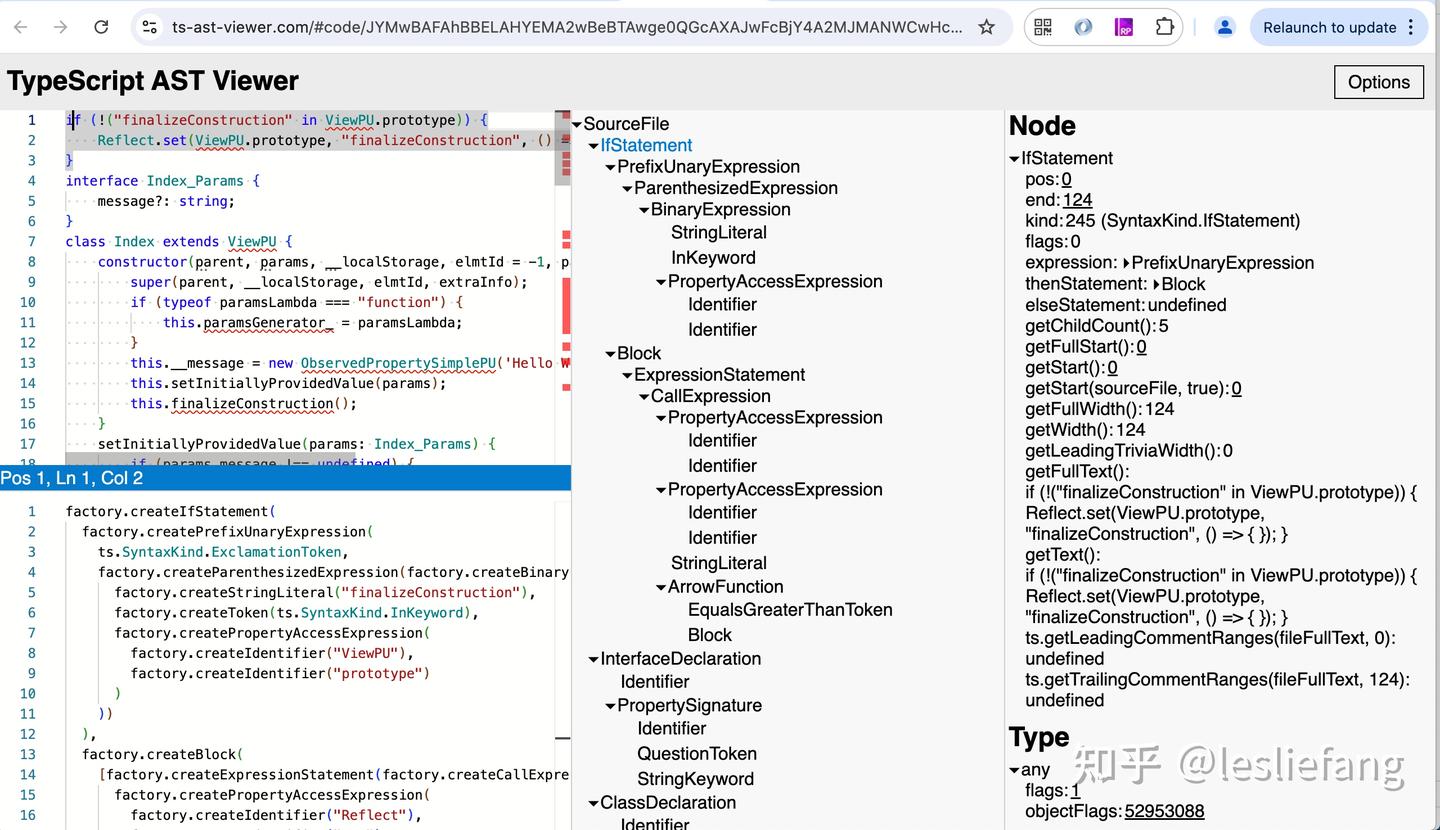The width and height of the screenshot is (1440, 830).
Task: Click the 'getChildCount(): 5' row
Action: click(x=1097, y=326)
